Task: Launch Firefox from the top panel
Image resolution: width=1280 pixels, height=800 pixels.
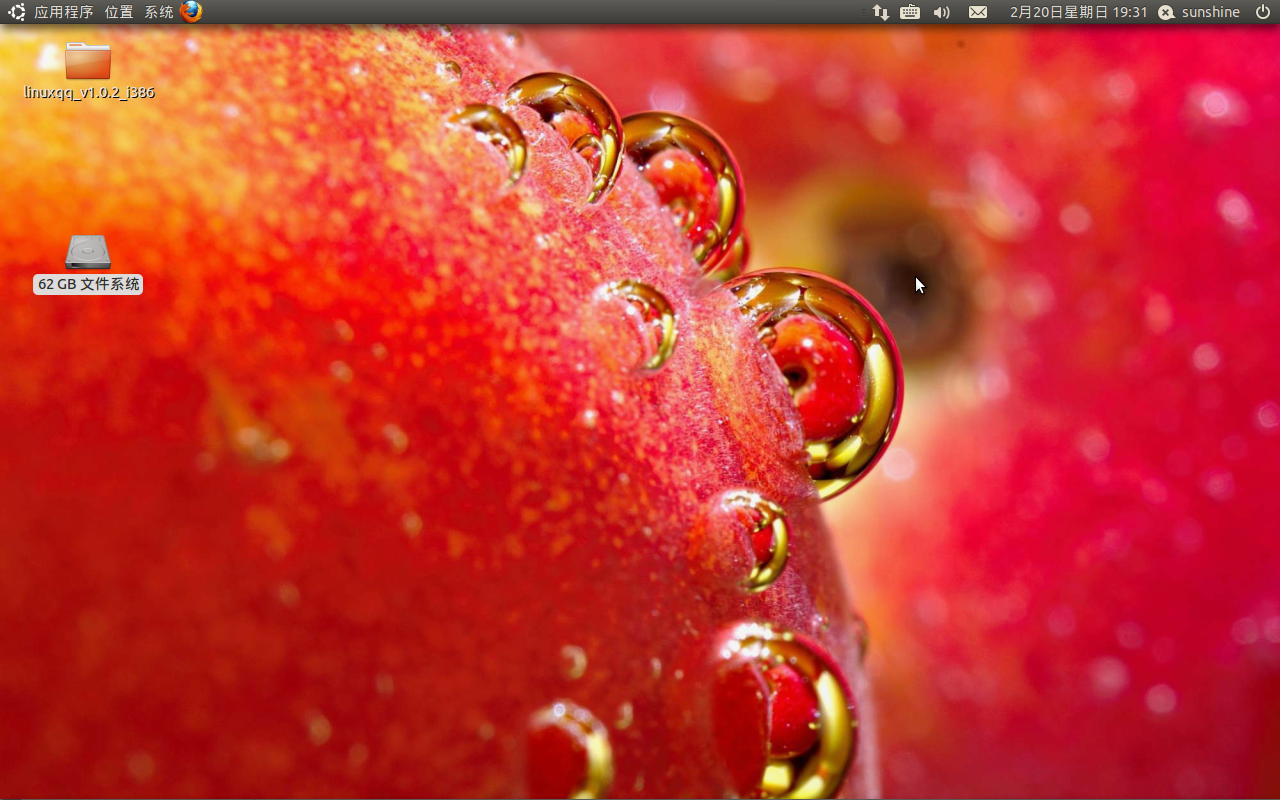Action: pos(191,12)
